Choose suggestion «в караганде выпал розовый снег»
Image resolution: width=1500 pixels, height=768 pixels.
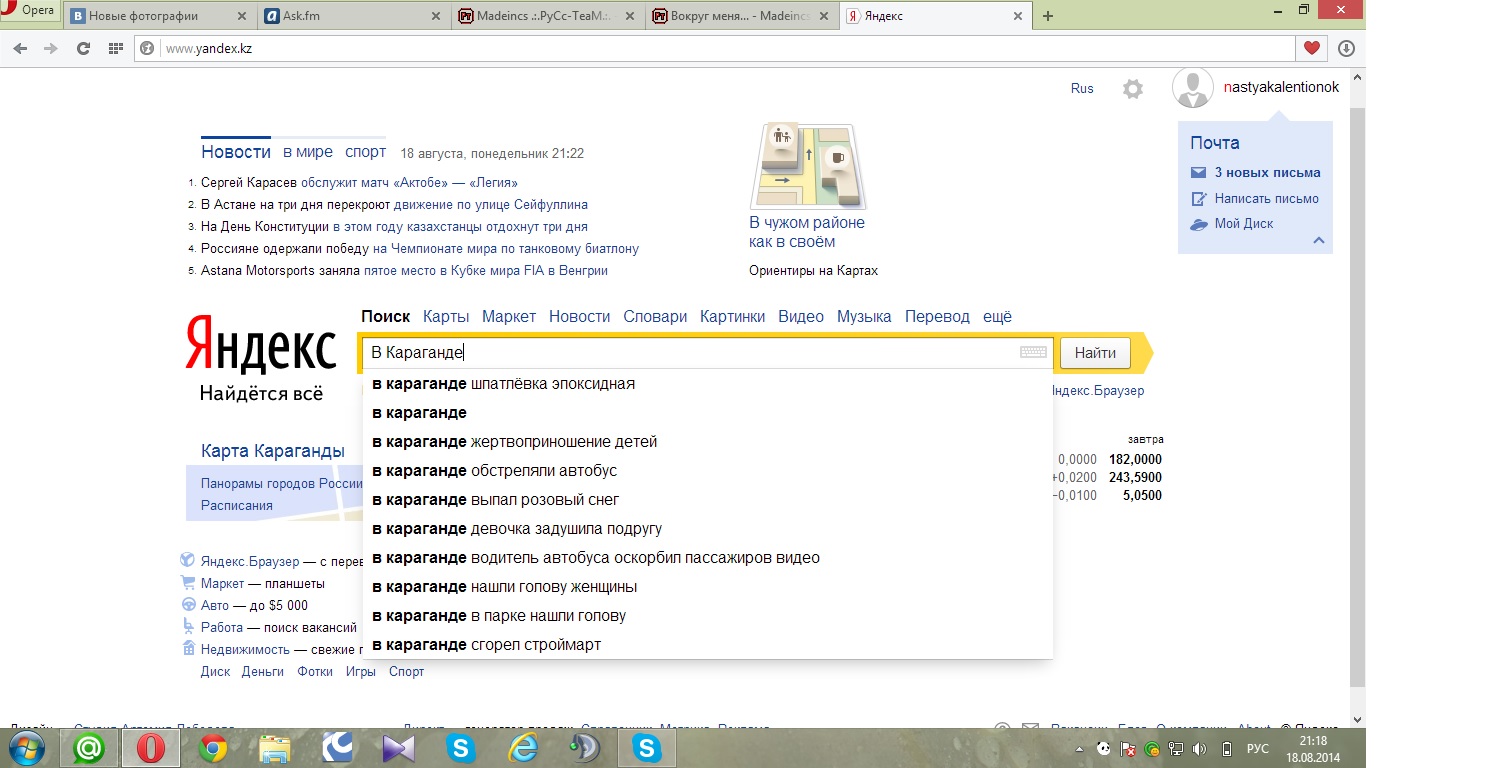pos(707,500)
